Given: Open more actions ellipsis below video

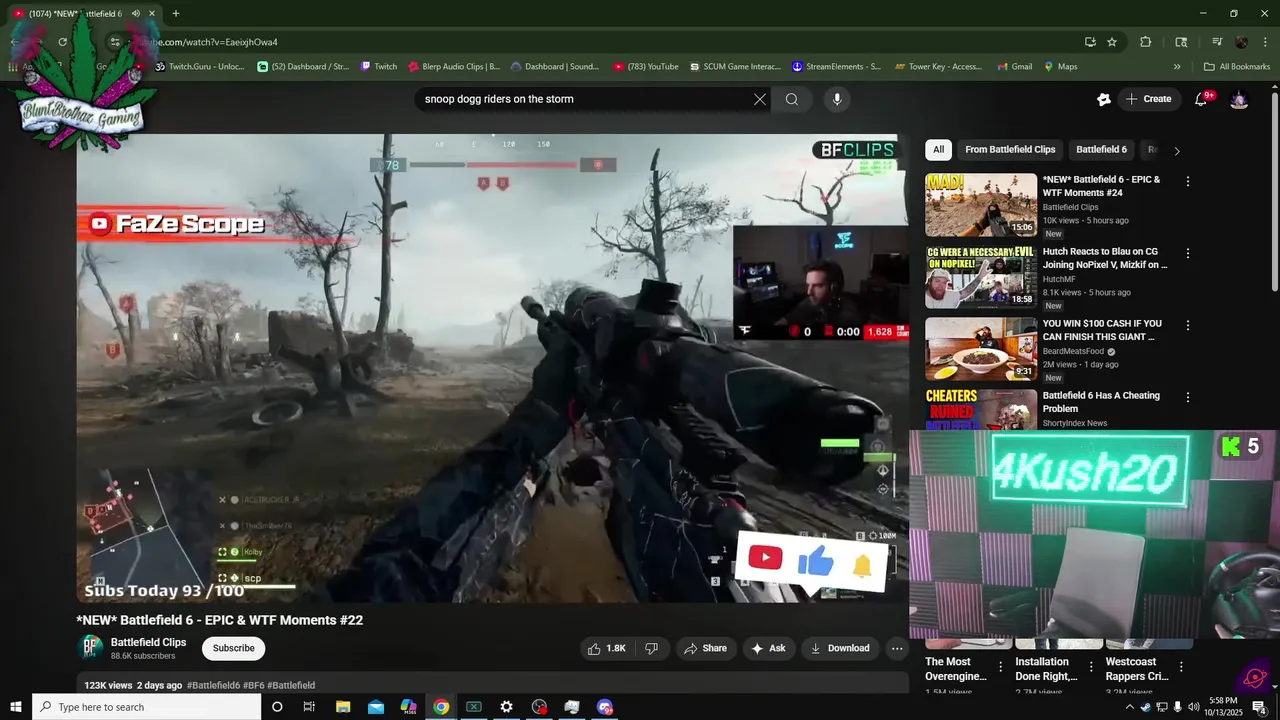Looking at the screenshot, I should coord(897,648).
